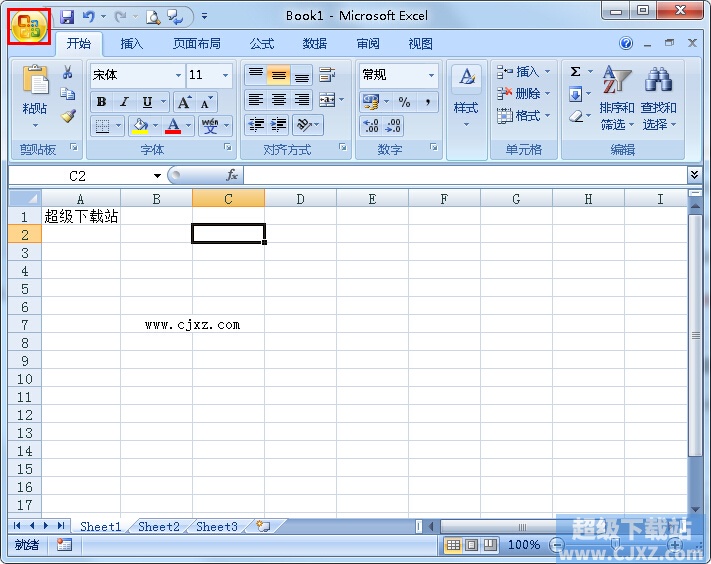Screen dimensions: 711x564
Task: Expand the Name Box dropdown arrow
Action: tap(157, 176)
